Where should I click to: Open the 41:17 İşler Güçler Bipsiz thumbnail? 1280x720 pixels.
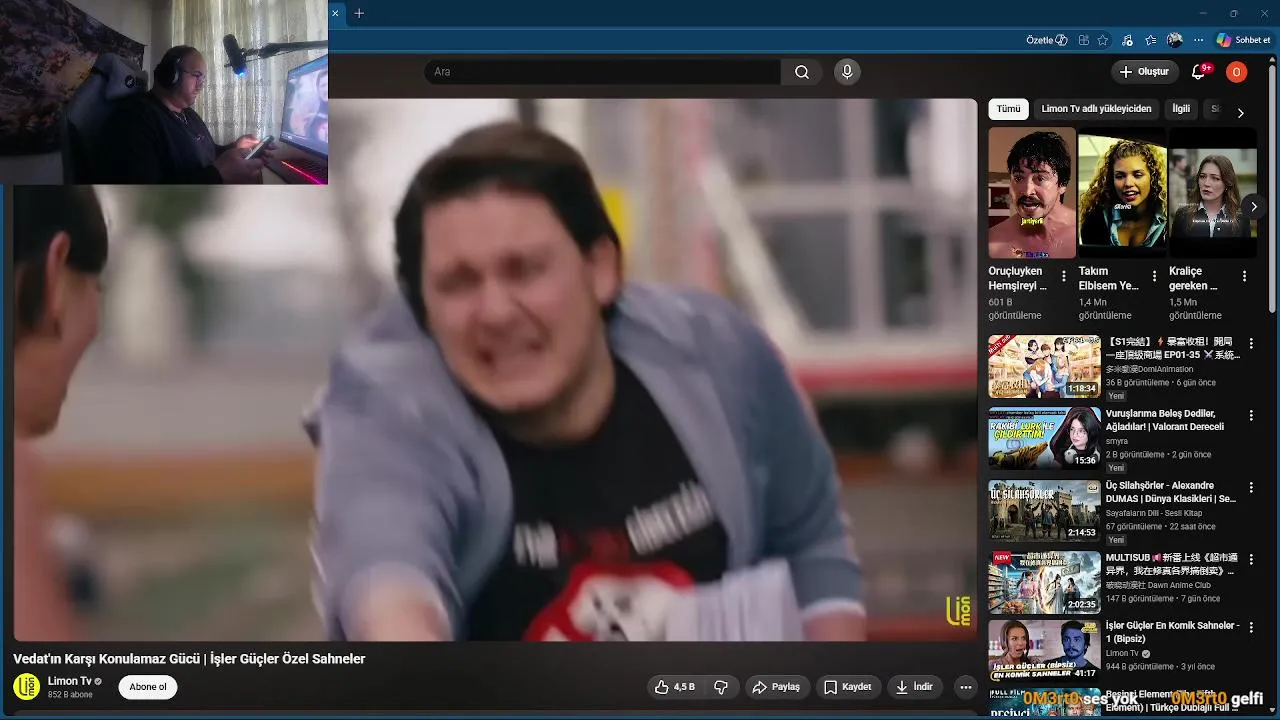pos(1044,651)
